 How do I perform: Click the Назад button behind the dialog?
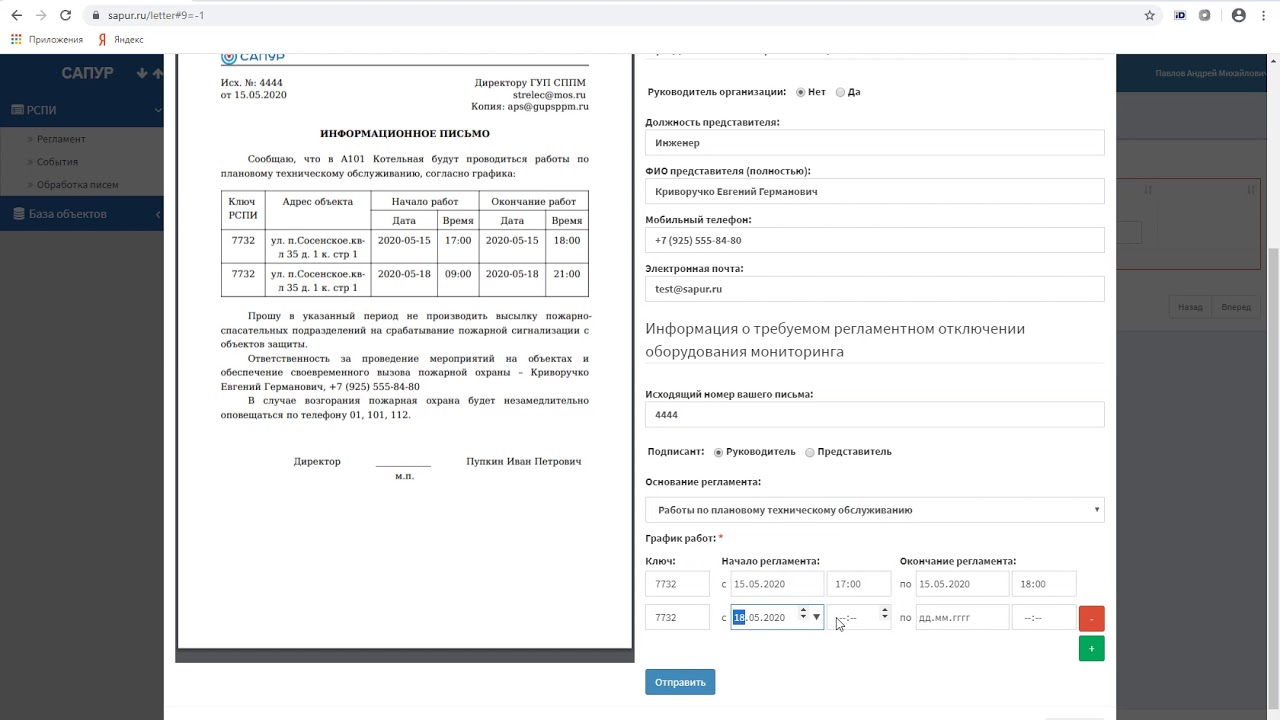(x=1190, y=307)
